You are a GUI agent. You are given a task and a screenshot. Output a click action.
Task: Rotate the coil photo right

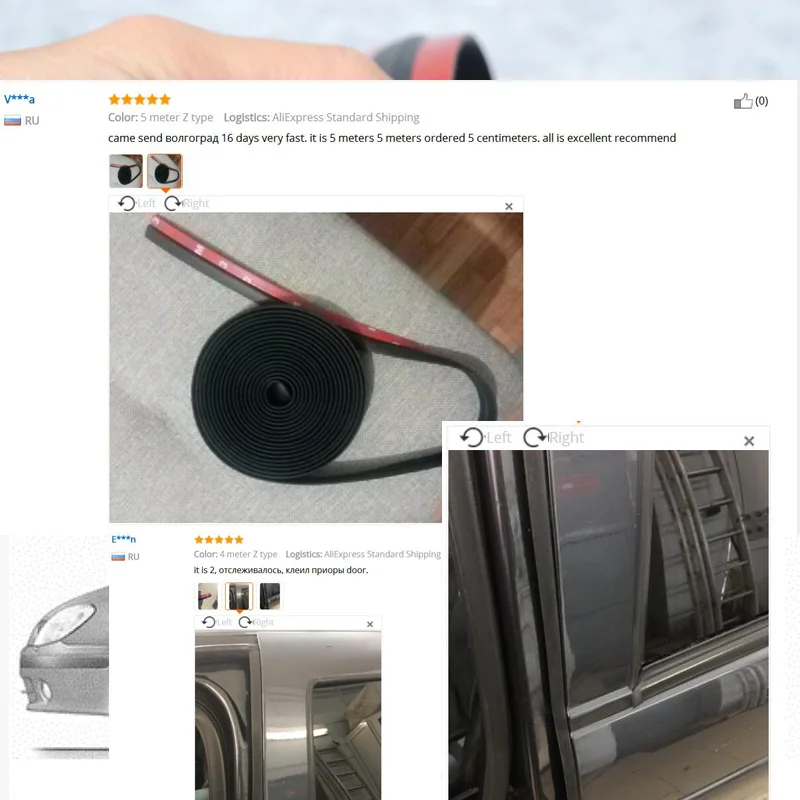(186, 204)
